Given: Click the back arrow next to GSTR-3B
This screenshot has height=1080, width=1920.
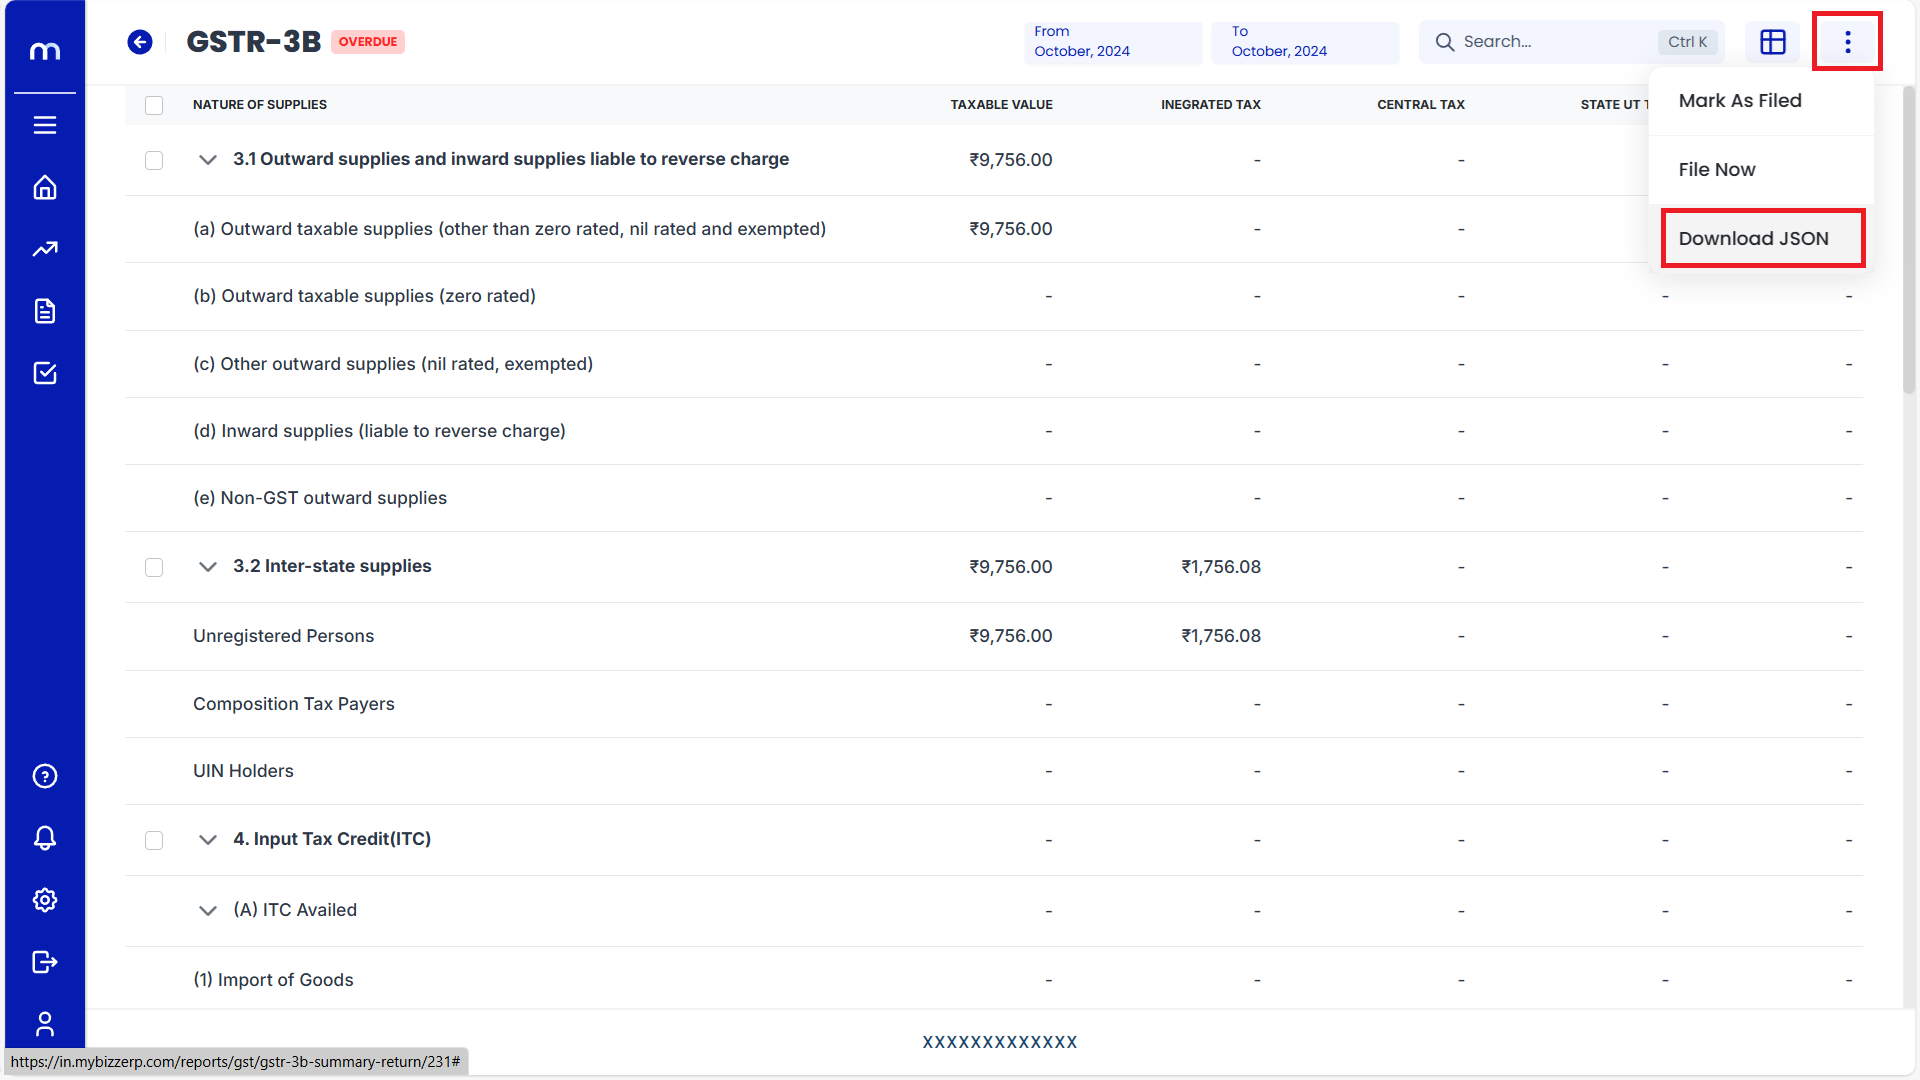Looking at the screenshot, I should click(140, 42).
